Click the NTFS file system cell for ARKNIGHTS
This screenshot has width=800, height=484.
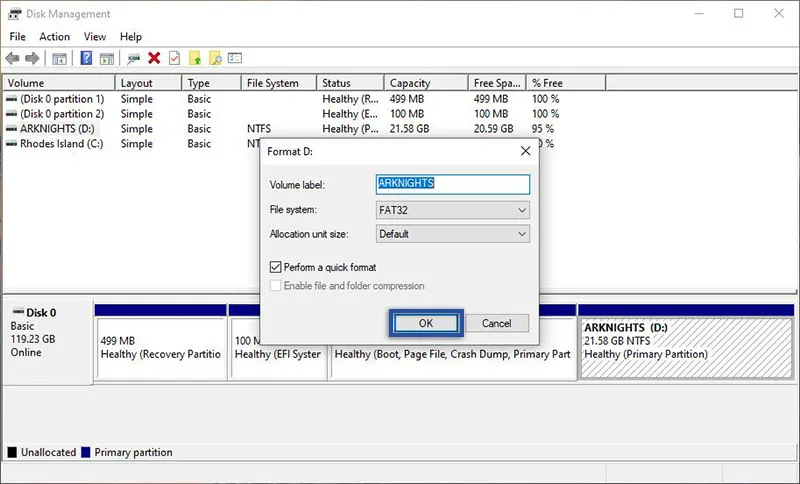pyautogui.click(x=259, y=129)
